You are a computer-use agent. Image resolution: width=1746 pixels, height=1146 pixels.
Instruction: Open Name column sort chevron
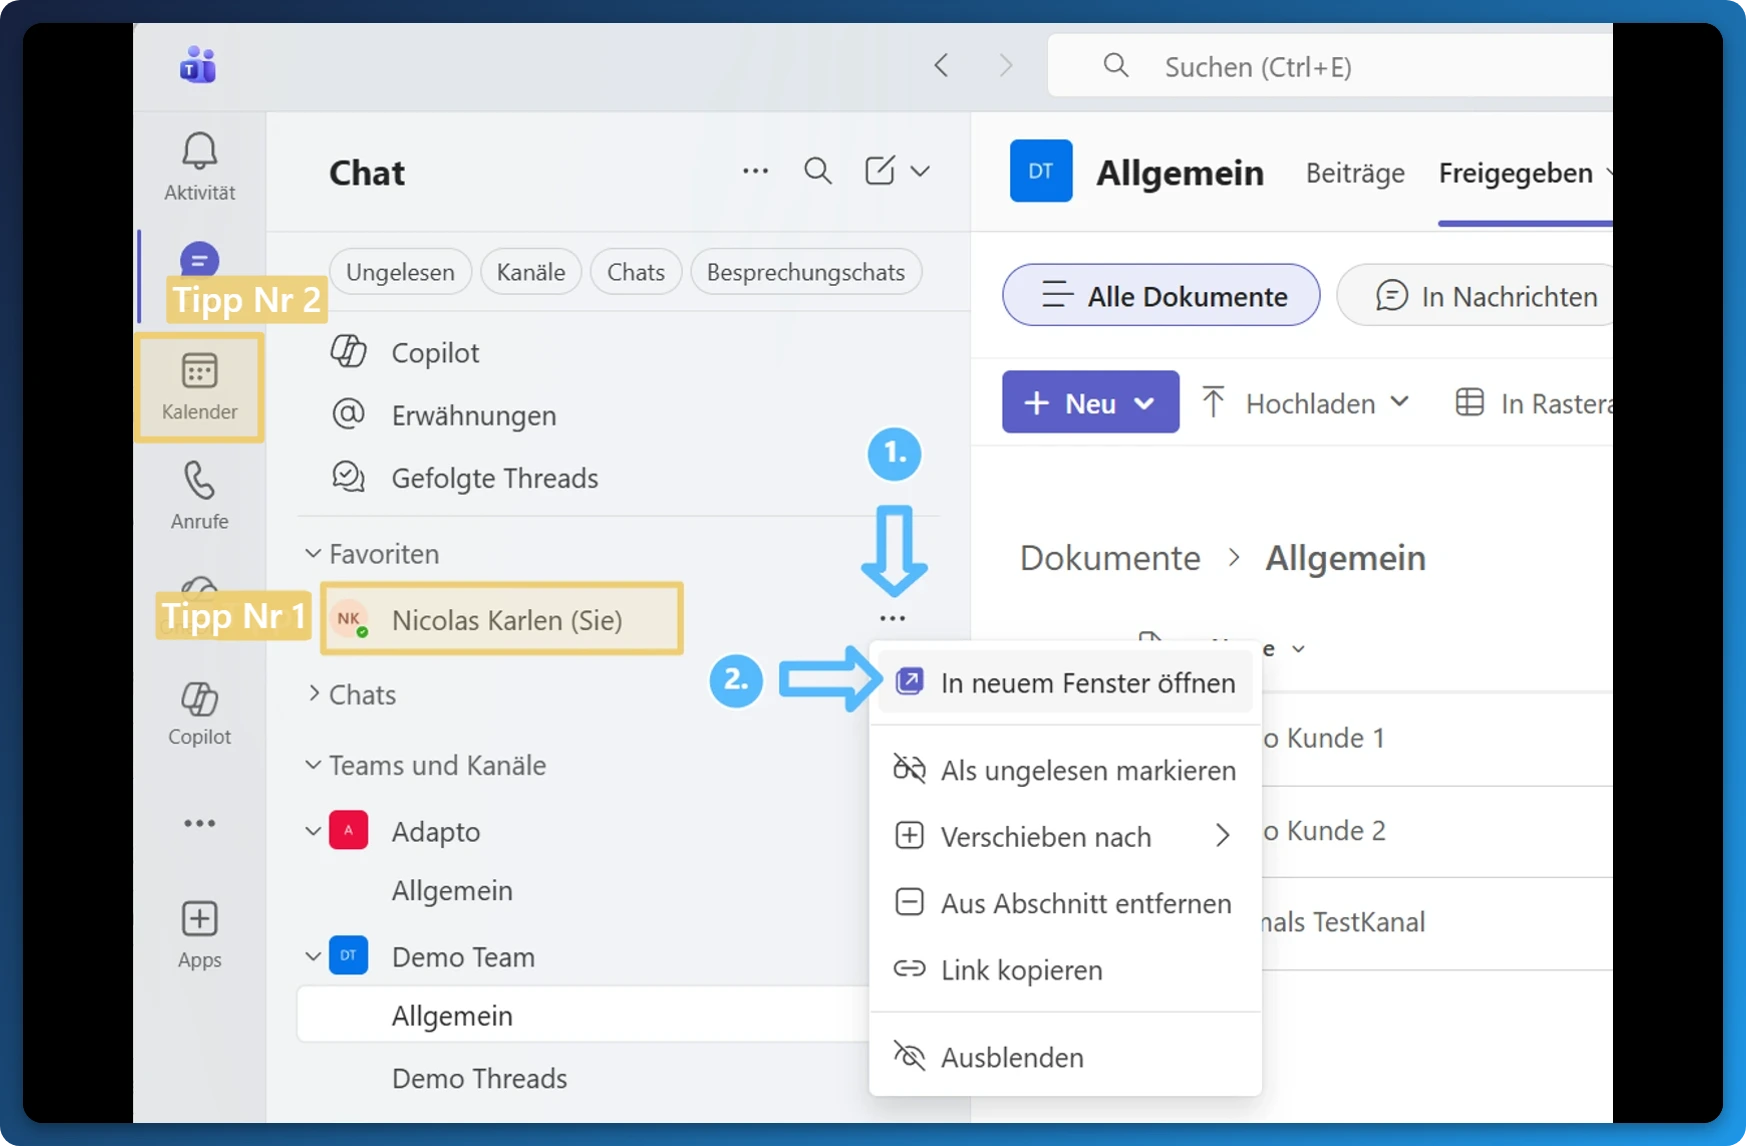point(1298,649)
